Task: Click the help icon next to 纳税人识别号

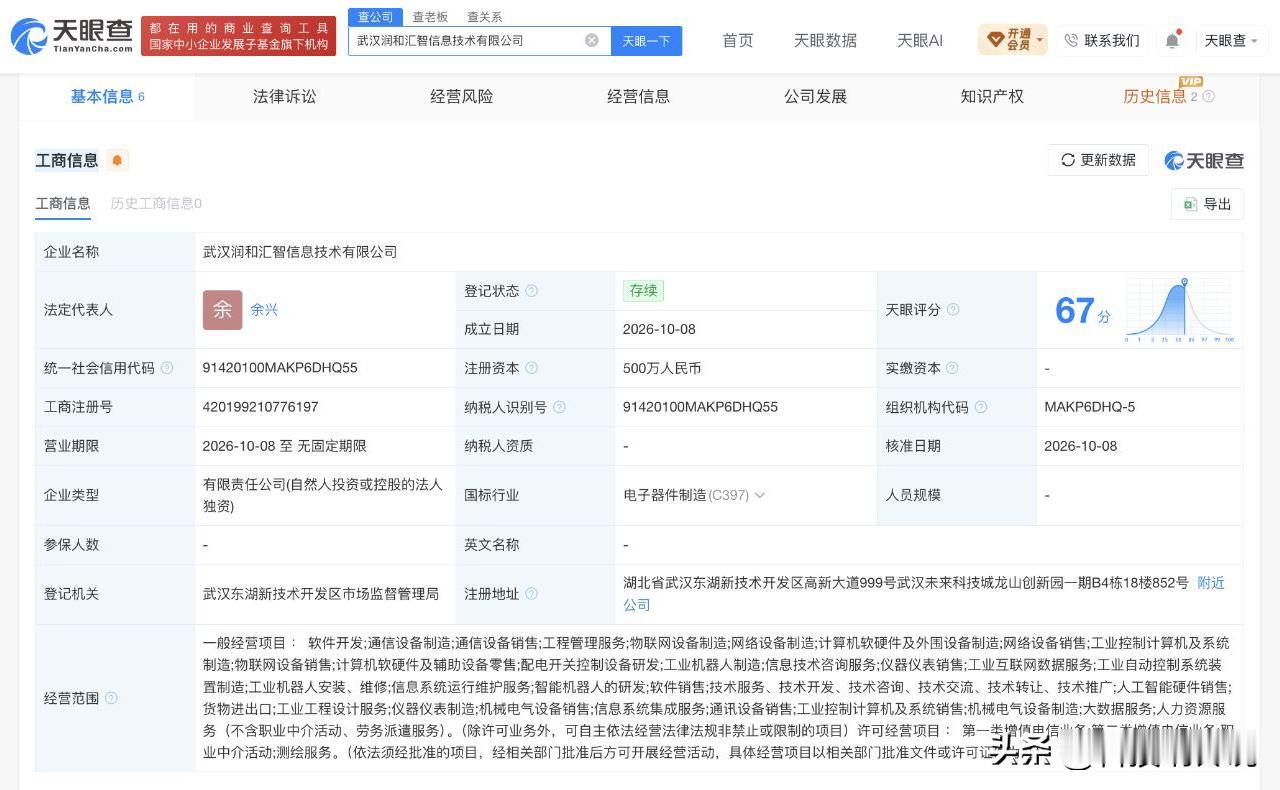Action: pos(559,407)
